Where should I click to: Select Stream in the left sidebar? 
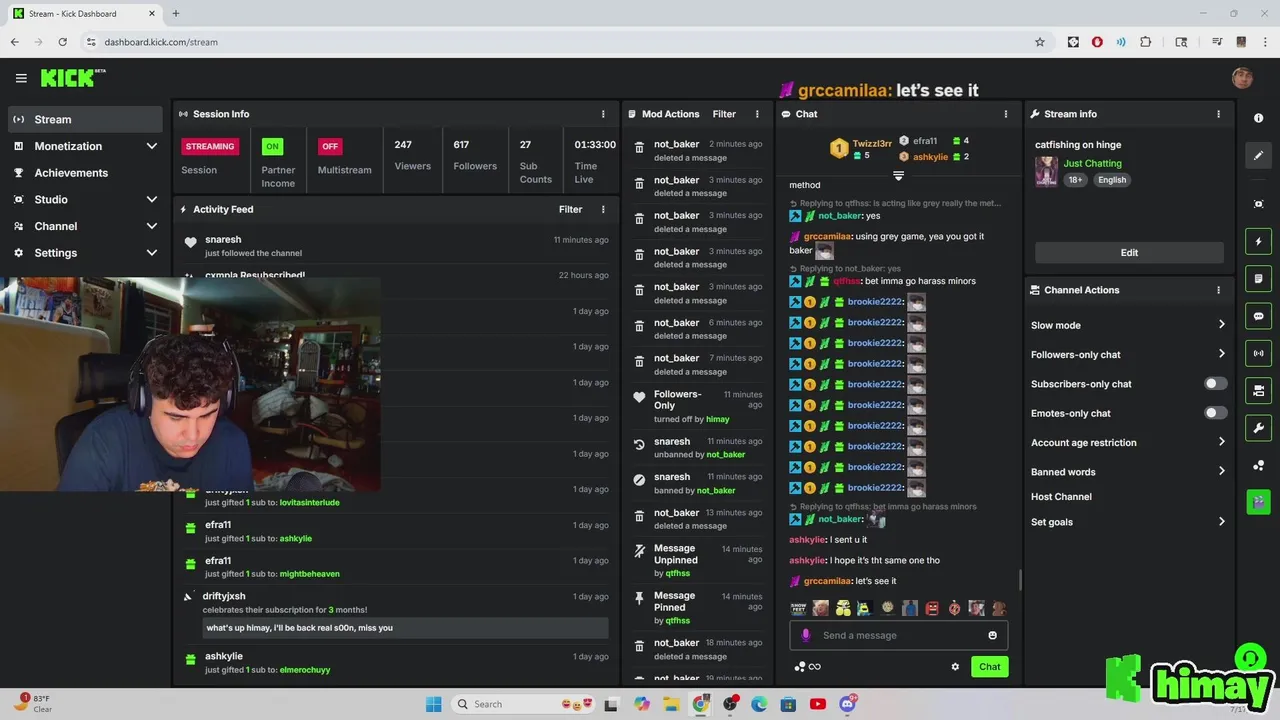85,119
